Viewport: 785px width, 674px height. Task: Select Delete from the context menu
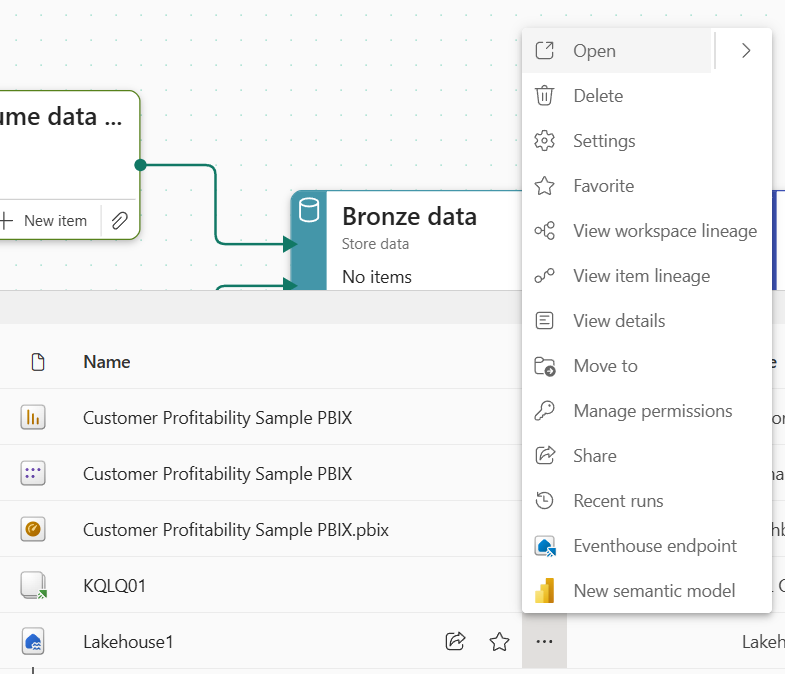(x=597, y=96)
